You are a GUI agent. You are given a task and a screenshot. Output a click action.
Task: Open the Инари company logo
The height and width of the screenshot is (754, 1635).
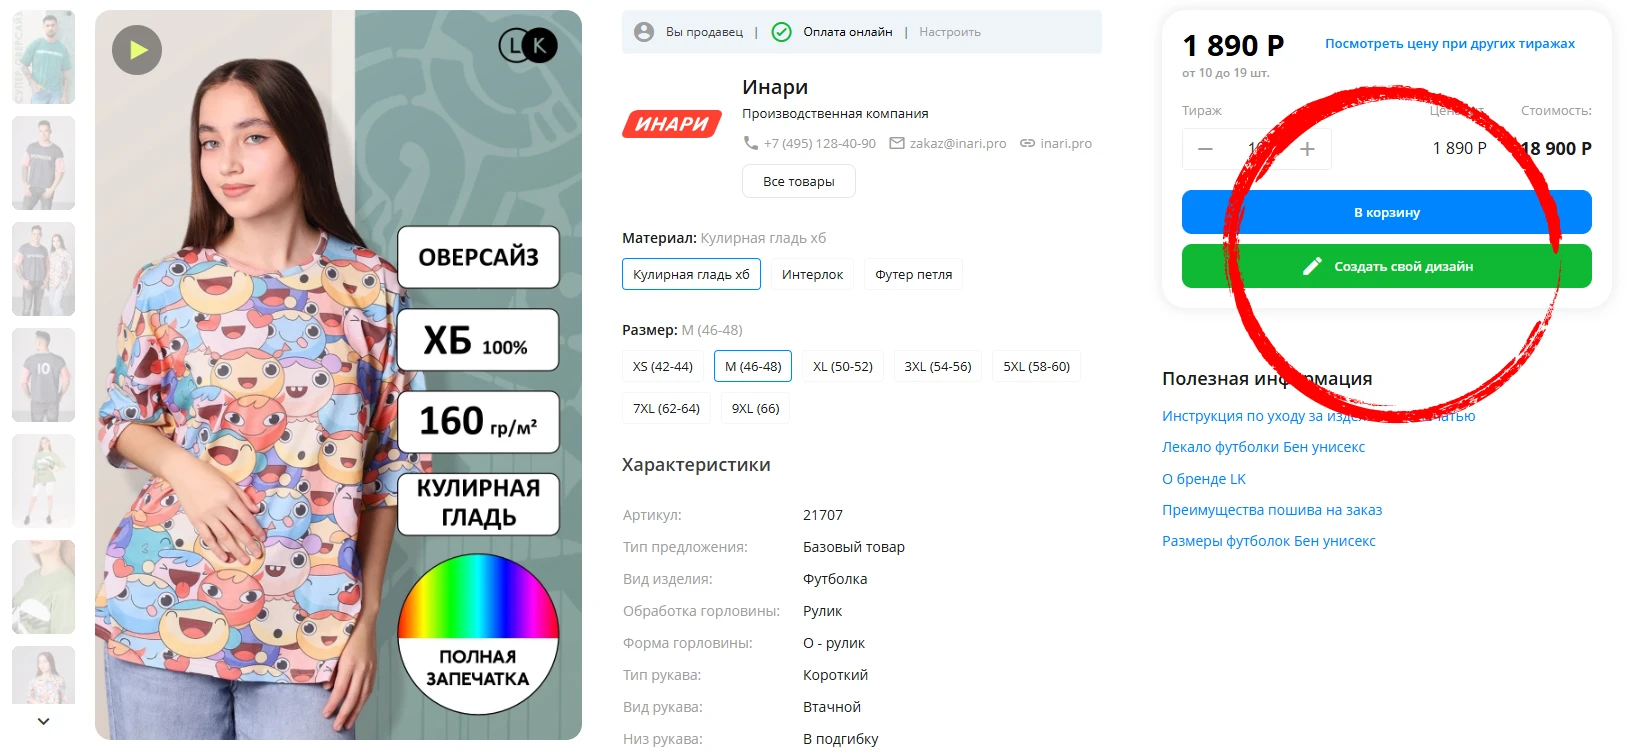coord(672,124)
